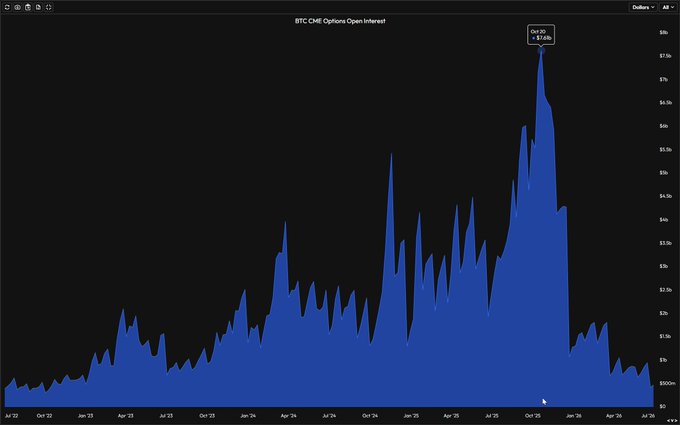Click the $4.5b y-axis label
This screenshot has width=680, height=425.
point(665,196)
